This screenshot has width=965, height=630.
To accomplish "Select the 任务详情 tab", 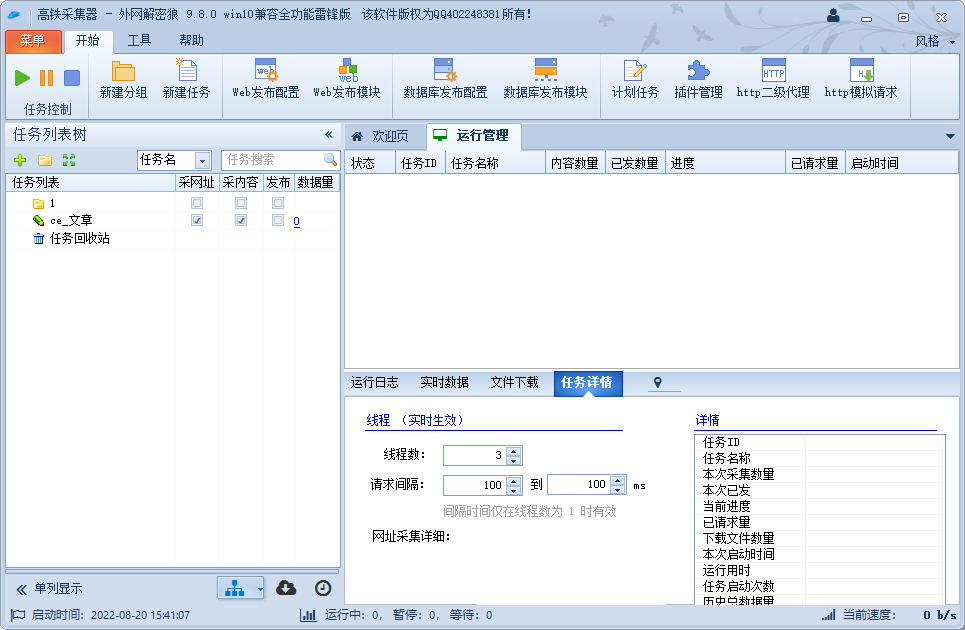I will 588,383.
